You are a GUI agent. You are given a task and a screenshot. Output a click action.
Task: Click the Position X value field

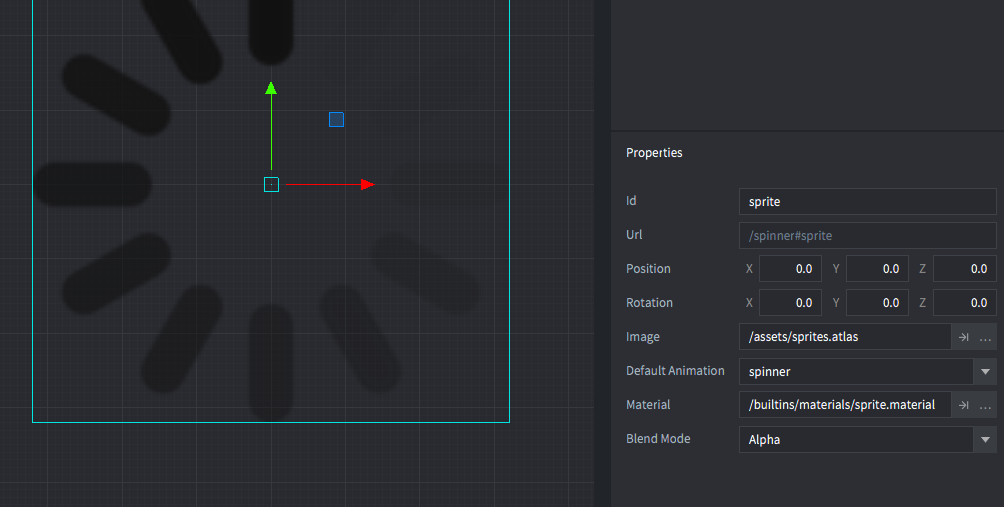pyautogui.click(x=790, y=269)
